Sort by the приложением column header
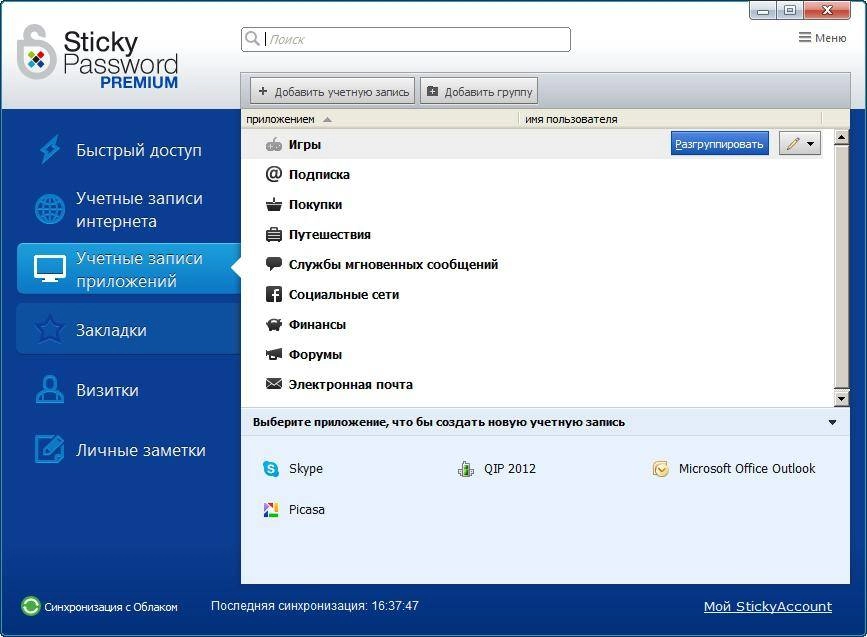Screen dimensions: 867x637 (x=380, y=119)
